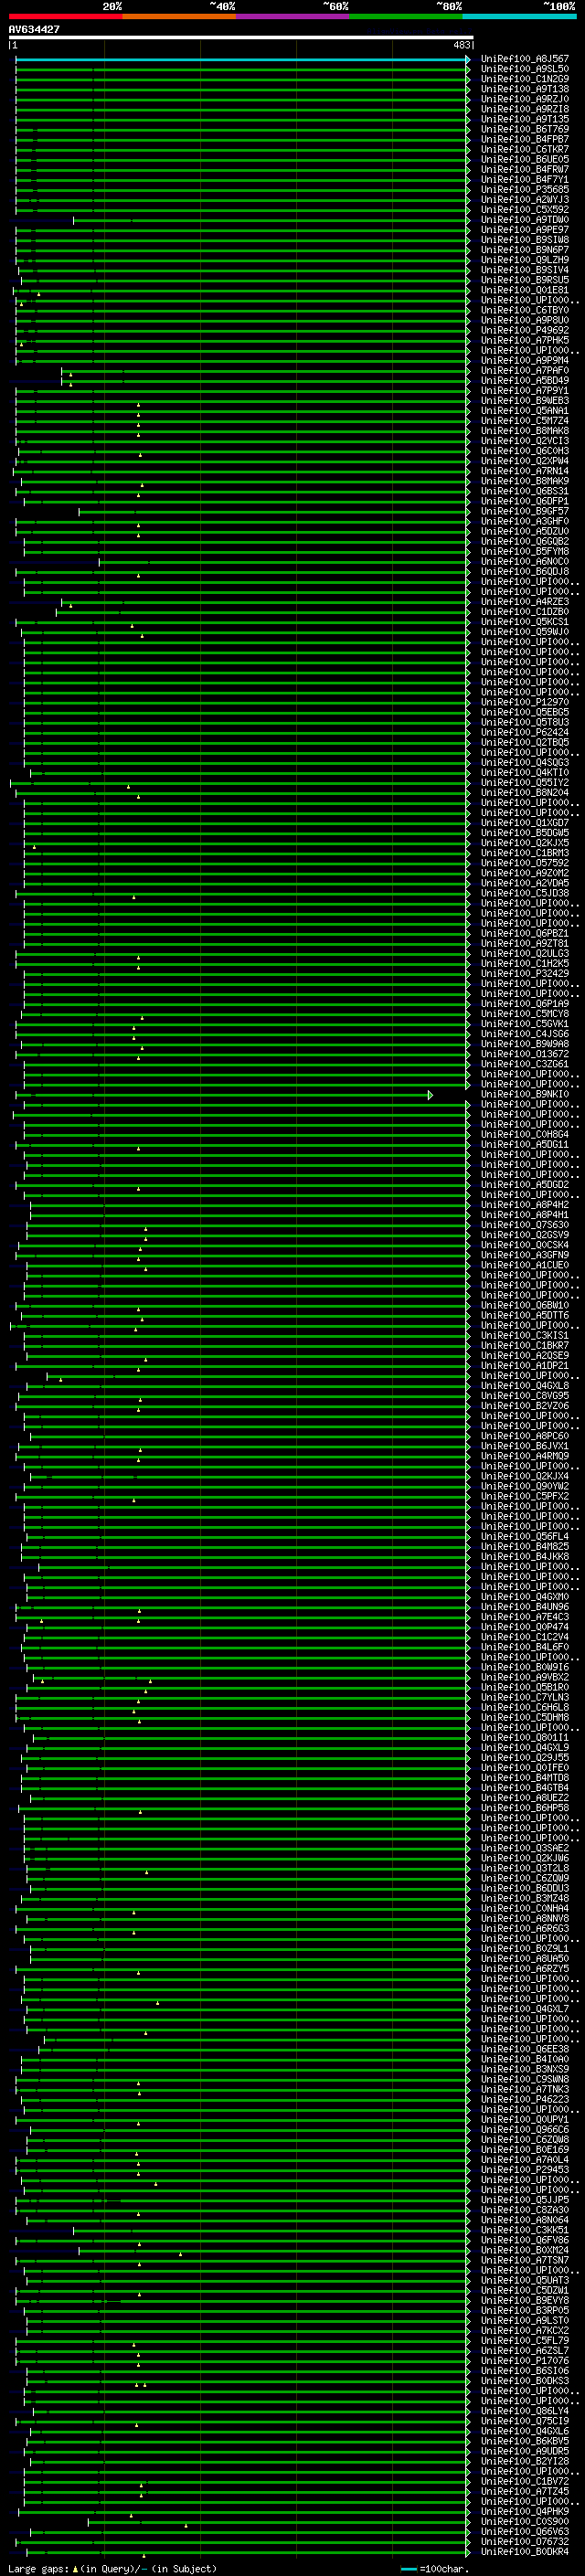Select hit label UniRef100_Q01E81
The width and height of the screenshot is (585, 2576).
(525, 290)
